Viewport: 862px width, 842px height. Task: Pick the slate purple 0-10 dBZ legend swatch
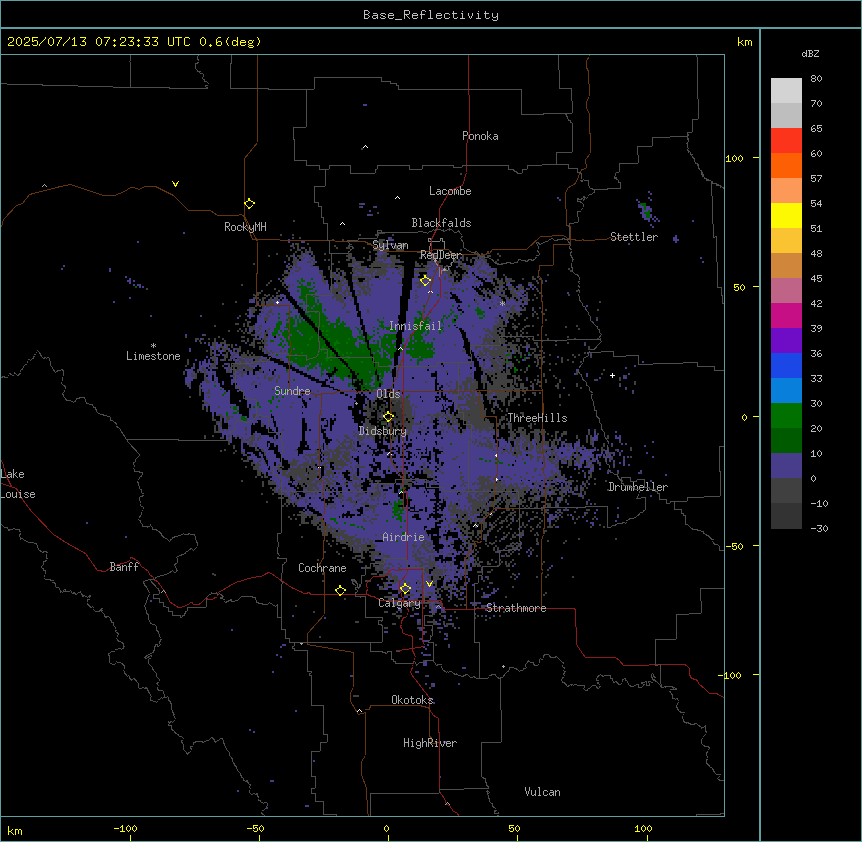[786, 466]
